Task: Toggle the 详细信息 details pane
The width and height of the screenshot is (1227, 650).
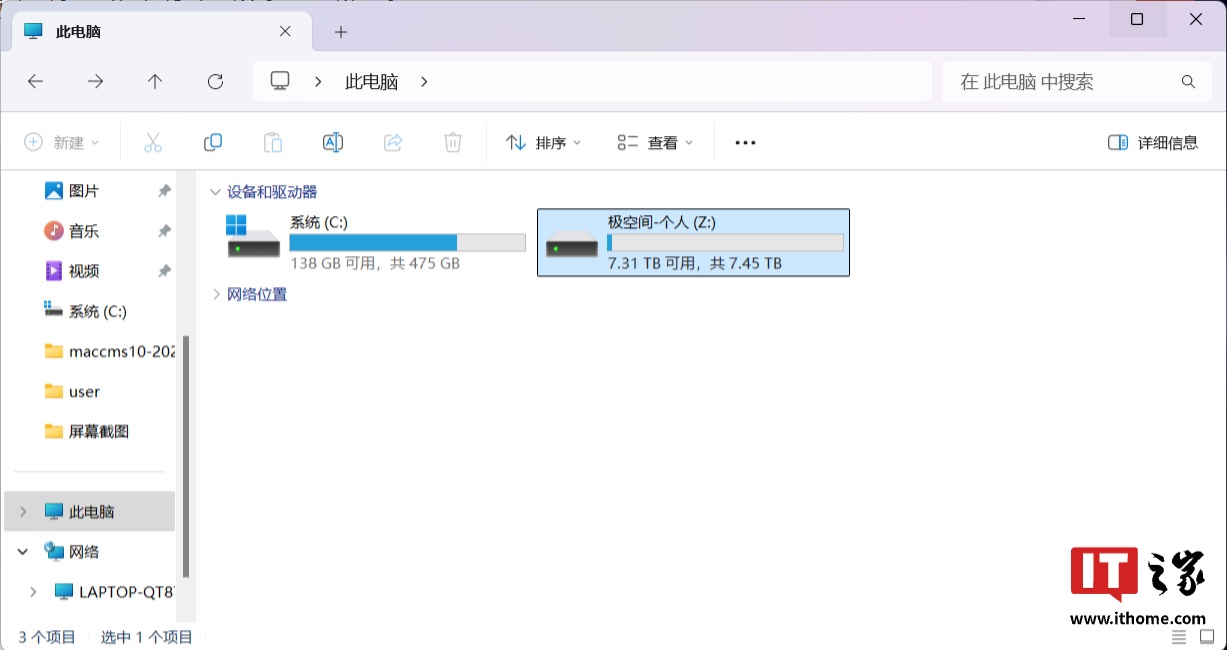Action: click(x=1153, y=143)
